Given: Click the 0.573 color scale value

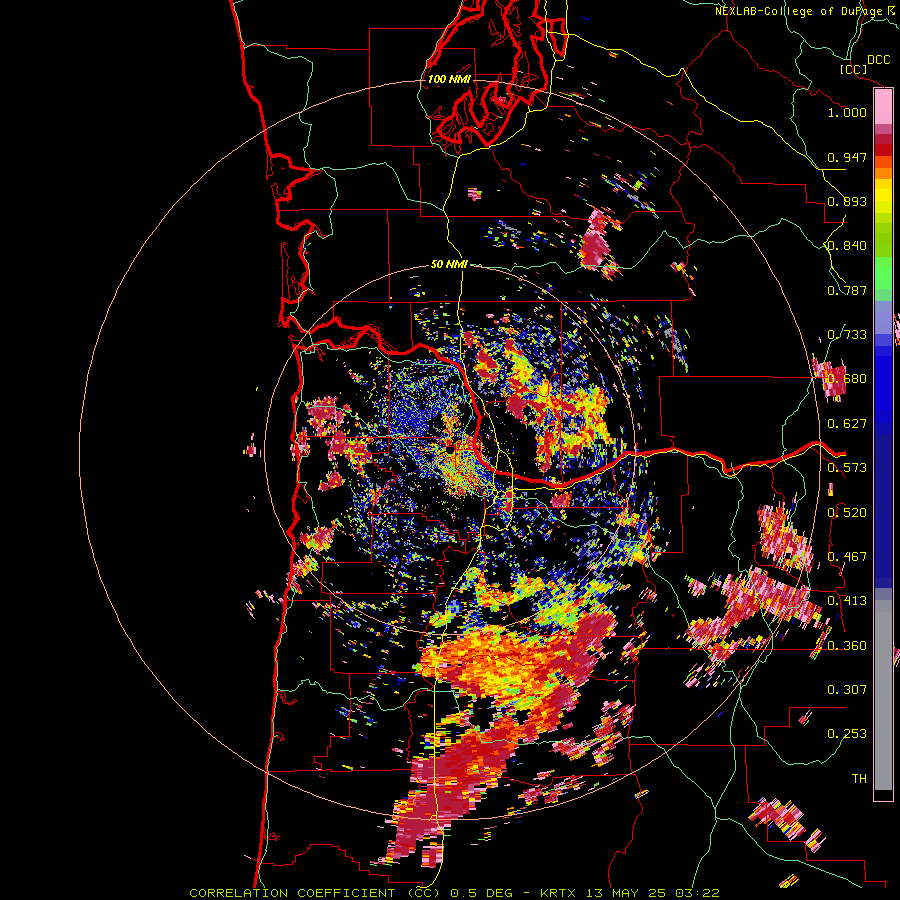Looking at the screenshot, I should 847,468.
